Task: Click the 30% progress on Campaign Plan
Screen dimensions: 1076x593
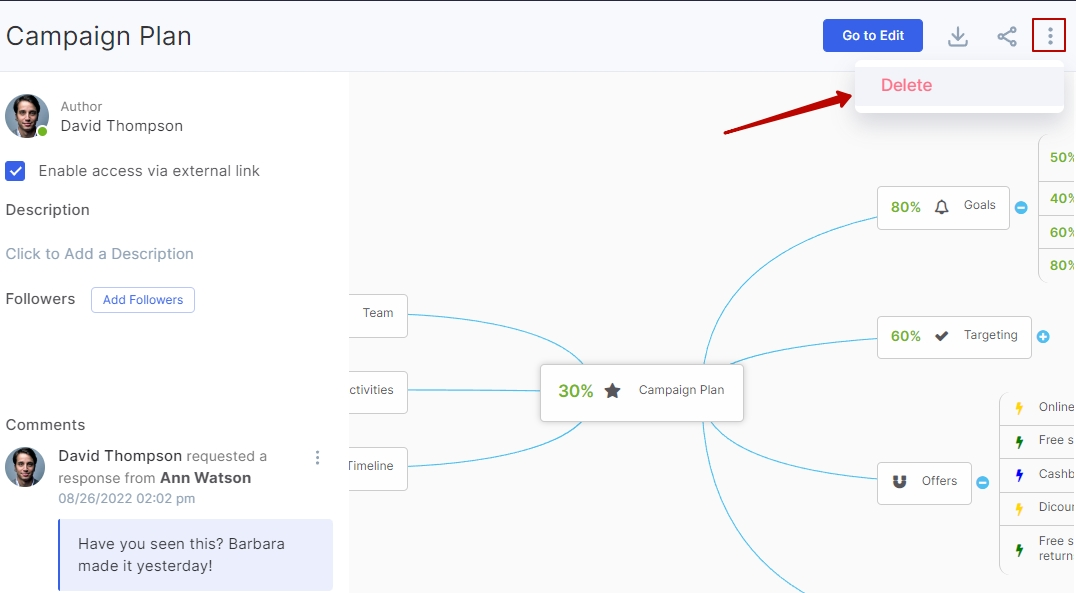Action: (575, 391)
